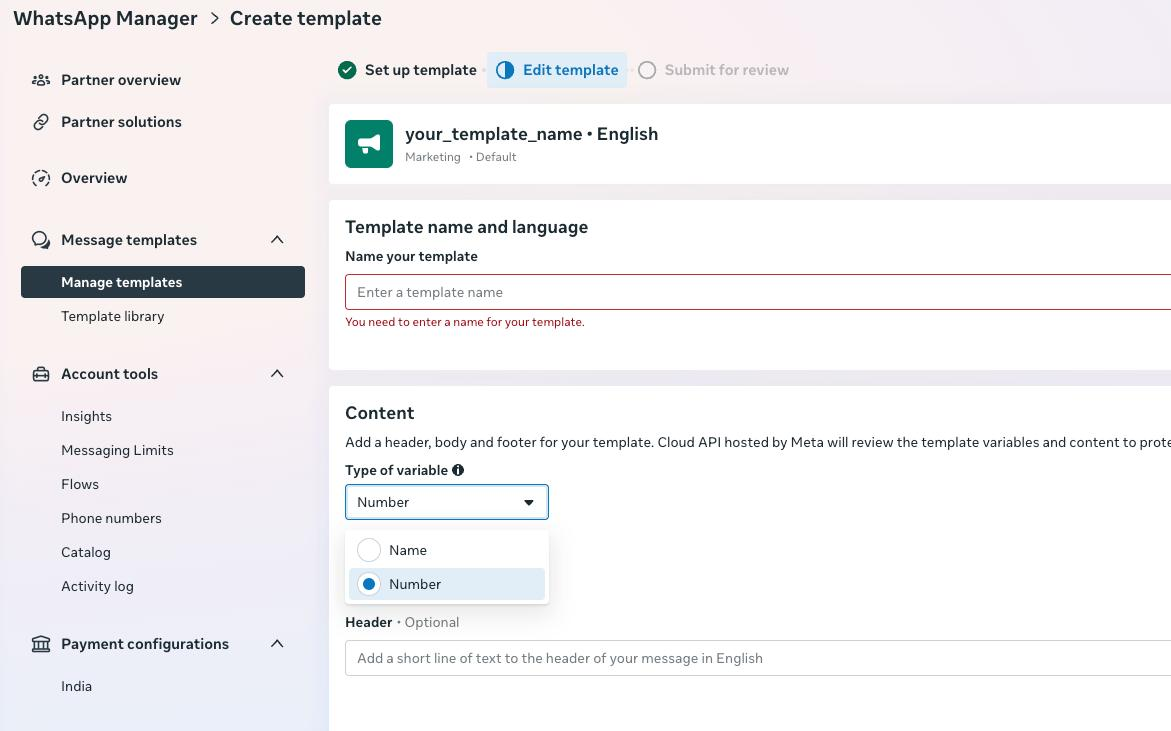
Task: Click the Payment configurations bank icon
Action: tap(41, 644)
